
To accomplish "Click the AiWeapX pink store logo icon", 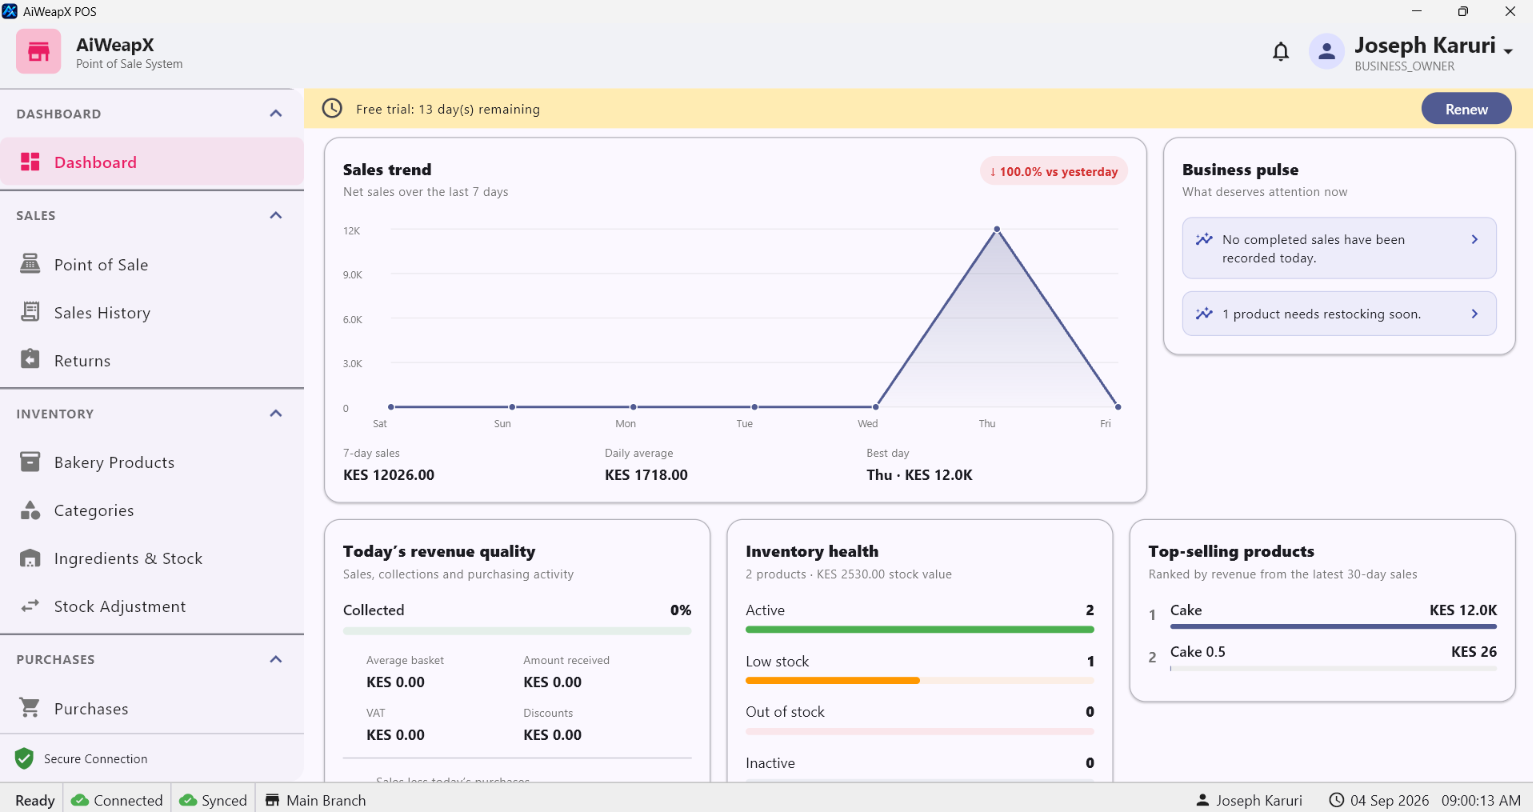I will [39, 51].
